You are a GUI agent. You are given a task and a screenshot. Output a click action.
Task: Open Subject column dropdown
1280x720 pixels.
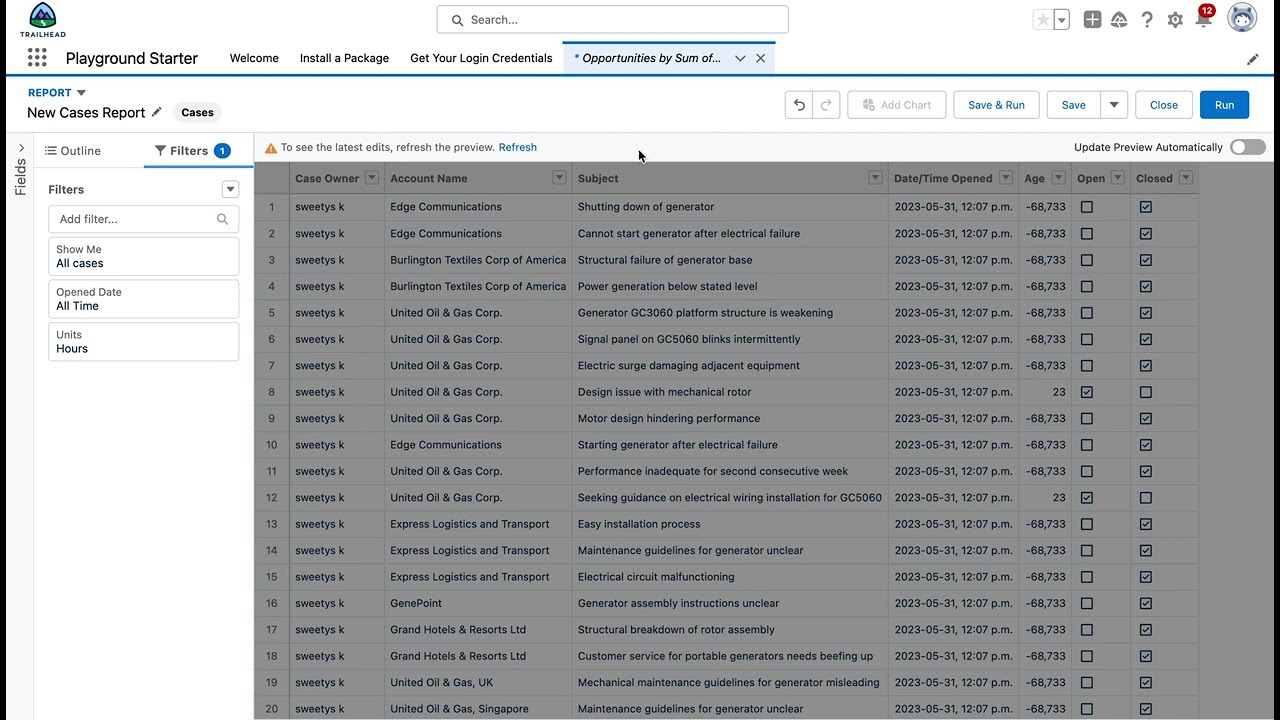tap(875, 178)
